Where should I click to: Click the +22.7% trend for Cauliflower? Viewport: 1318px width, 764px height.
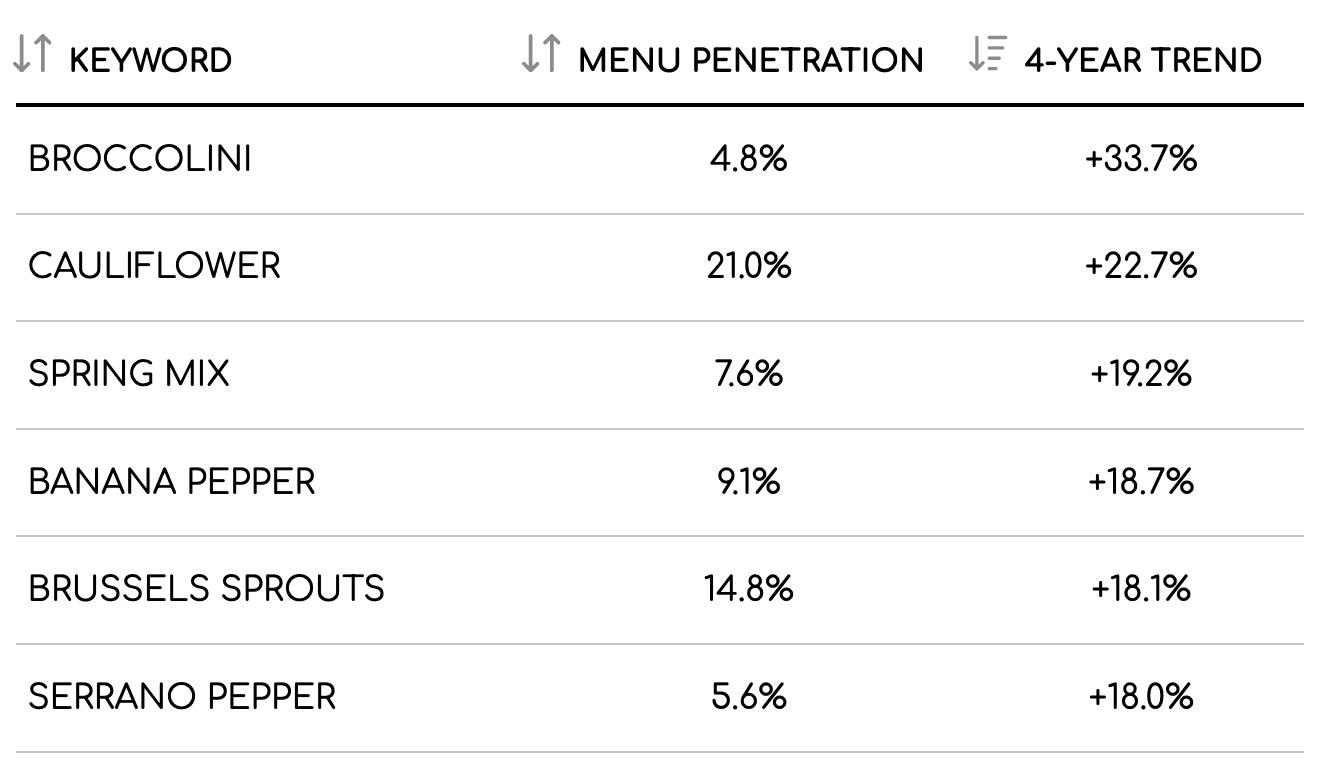[x=1140, y=266]
